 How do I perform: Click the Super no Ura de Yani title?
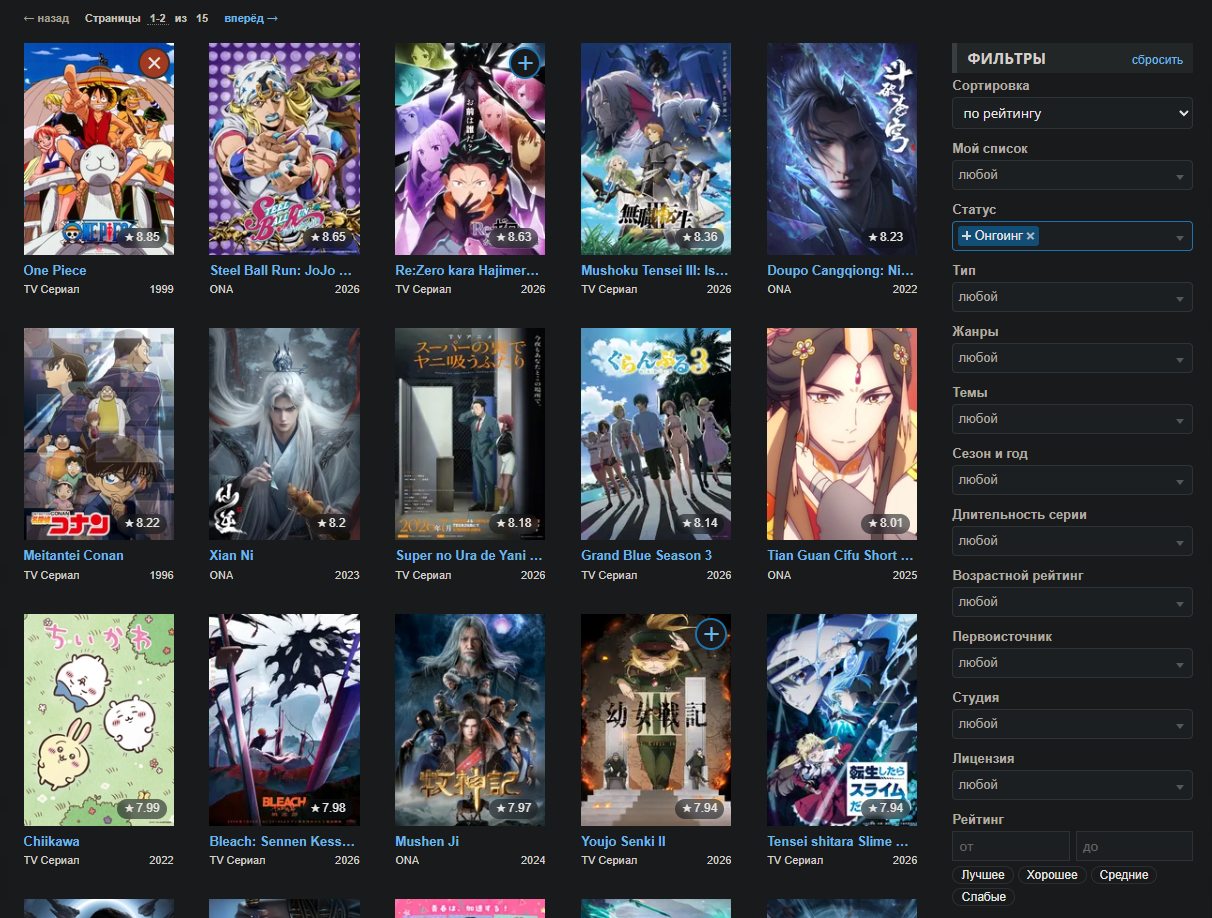(469, 555)
